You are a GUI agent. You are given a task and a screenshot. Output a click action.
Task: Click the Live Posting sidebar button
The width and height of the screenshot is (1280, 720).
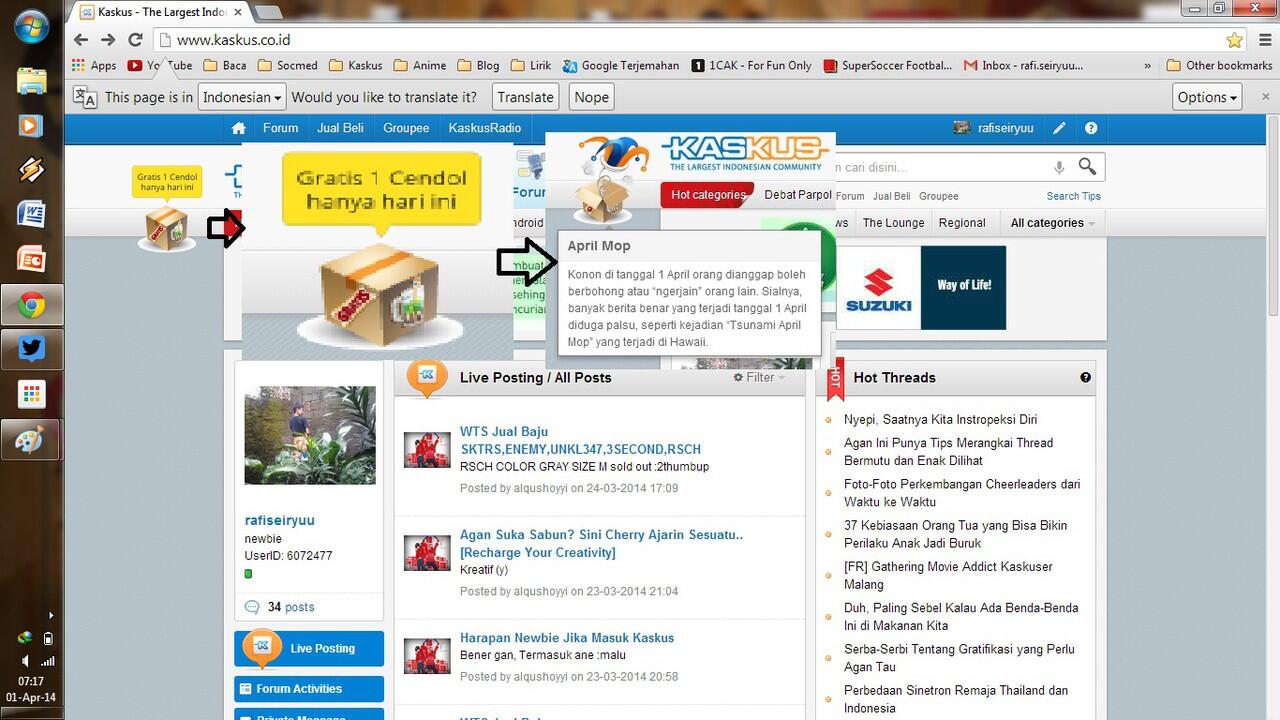pos(309,648)
